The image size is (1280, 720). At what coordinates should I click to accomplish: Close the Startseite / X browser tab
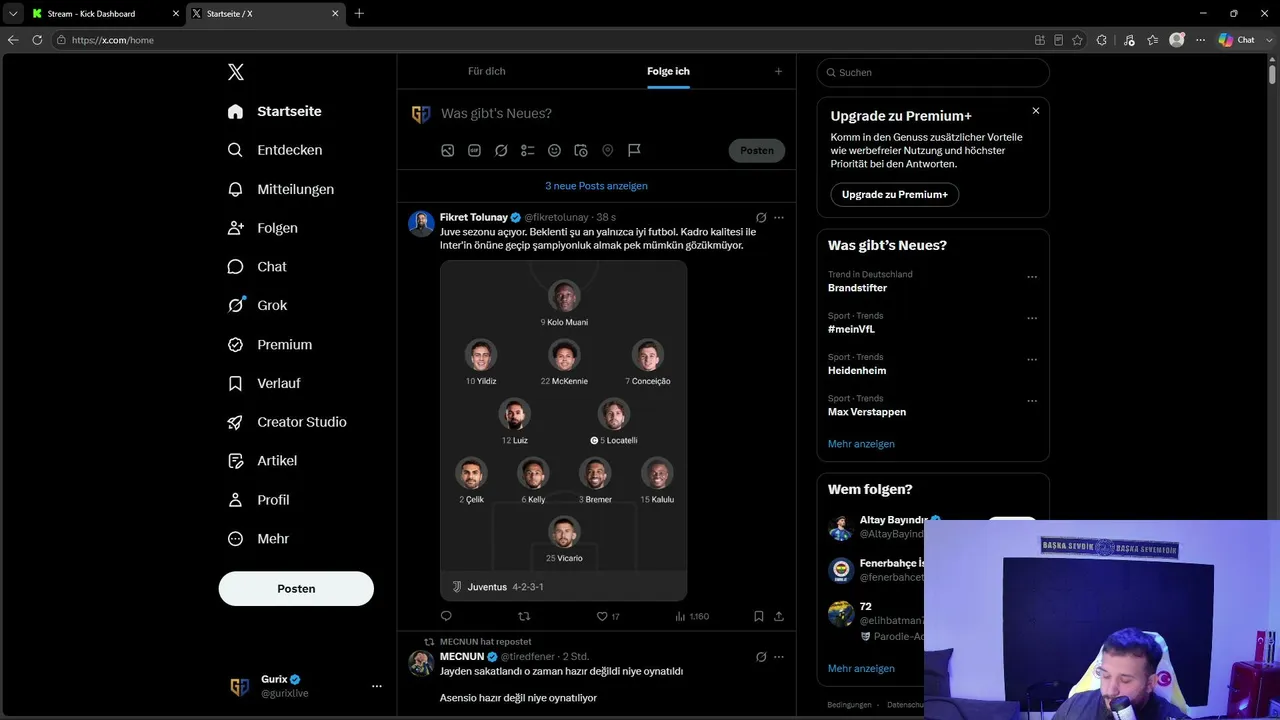point(335,14)
